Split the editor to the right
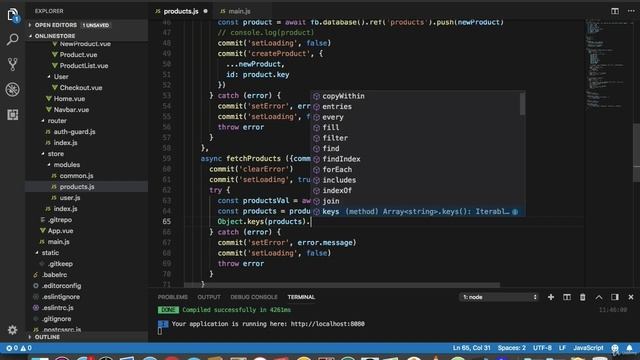640x360 pixels. 615,11
